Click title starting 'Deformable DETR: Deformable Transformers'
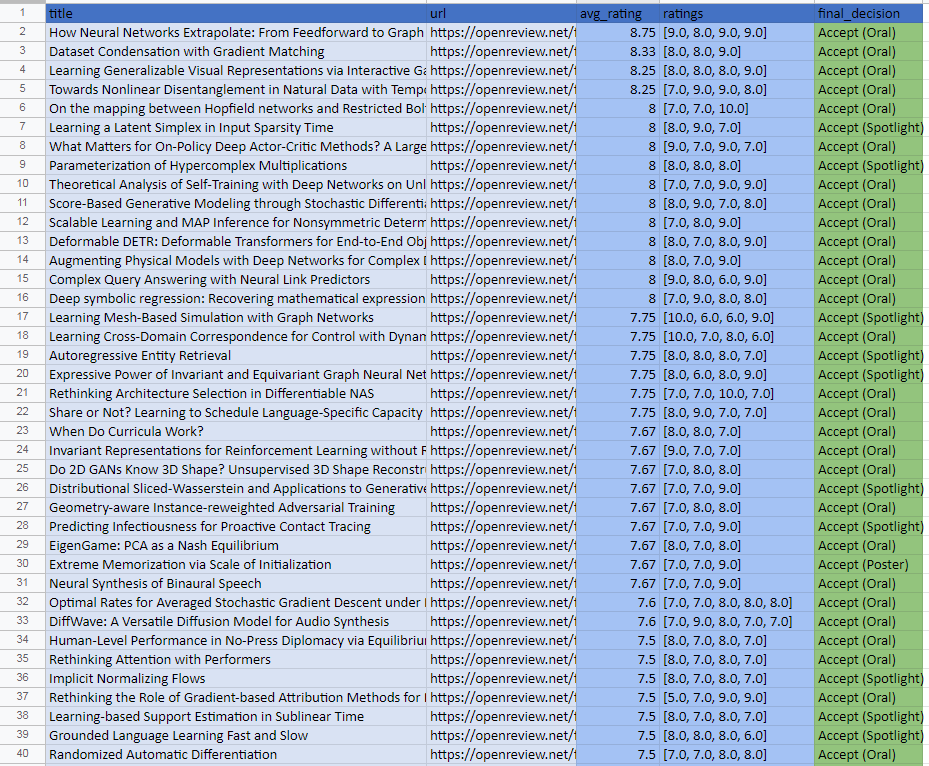Image resolution: width=929 pixels, height=766 pixels. (236, 241)
